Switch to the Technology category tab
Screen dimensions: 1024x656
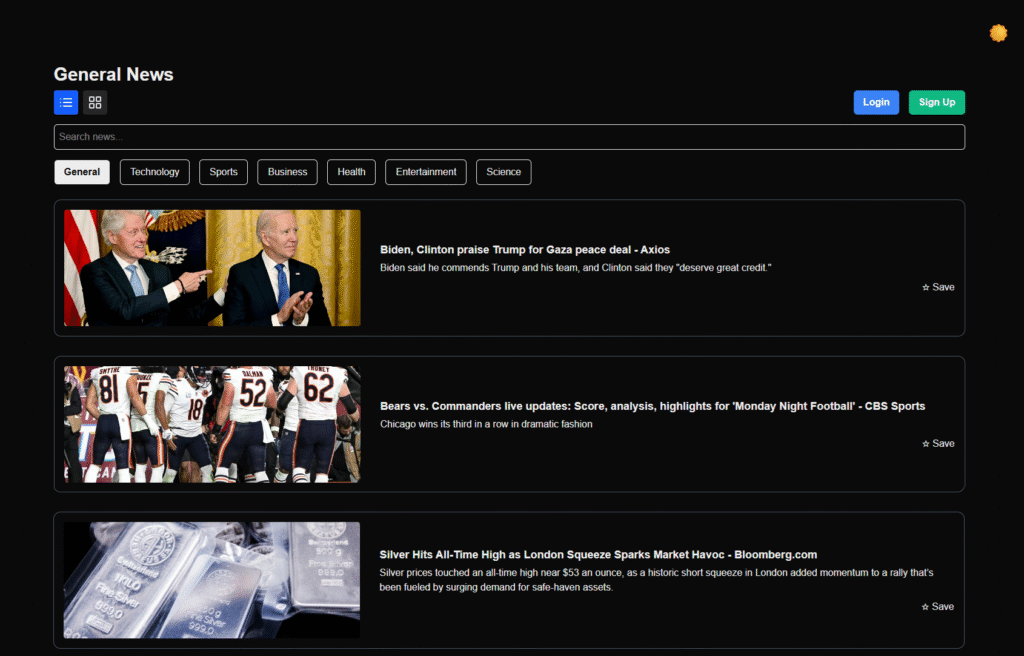coord(154,171)
